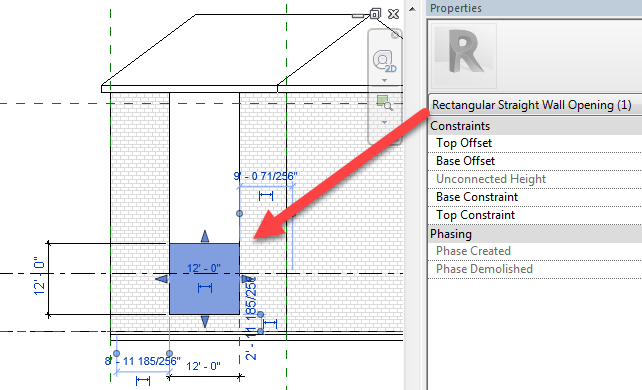
Task: Open the zoom options dropdown arrow
Action: click(x=384, y=122)
